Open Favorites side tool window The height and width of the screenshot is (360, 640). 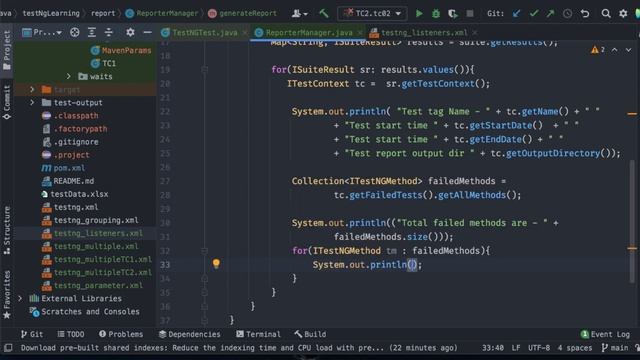tap(7, 295)
